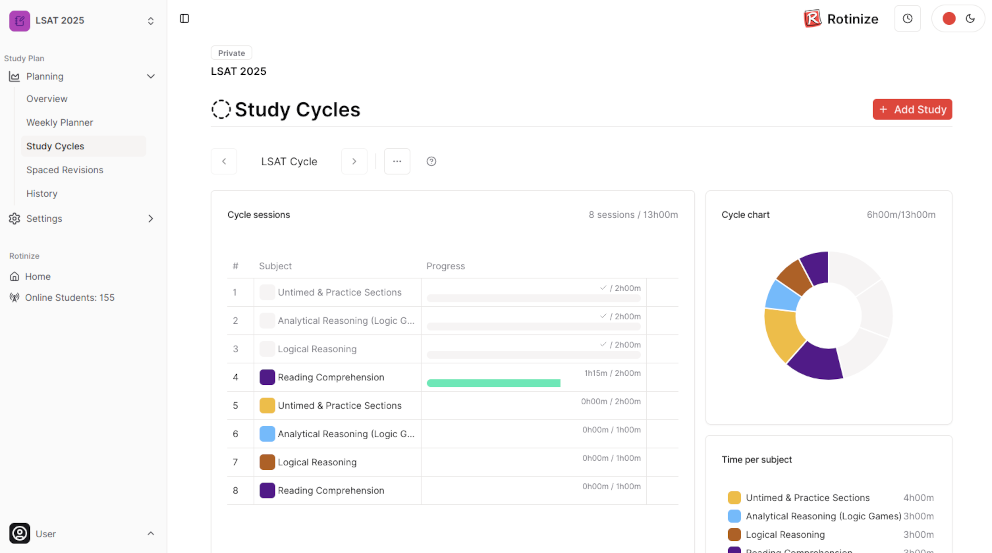The image size is (992, 553).
Task: Click the Add Study button
Action: (x=912, y=110)
